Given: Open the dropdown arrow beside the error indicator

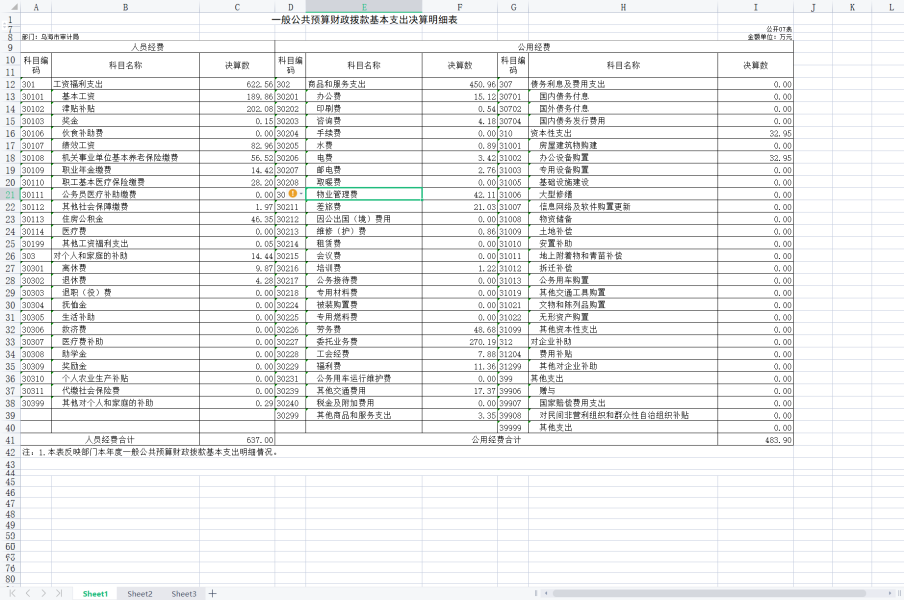Looking at the screenshot, I should tap(303, 193).
